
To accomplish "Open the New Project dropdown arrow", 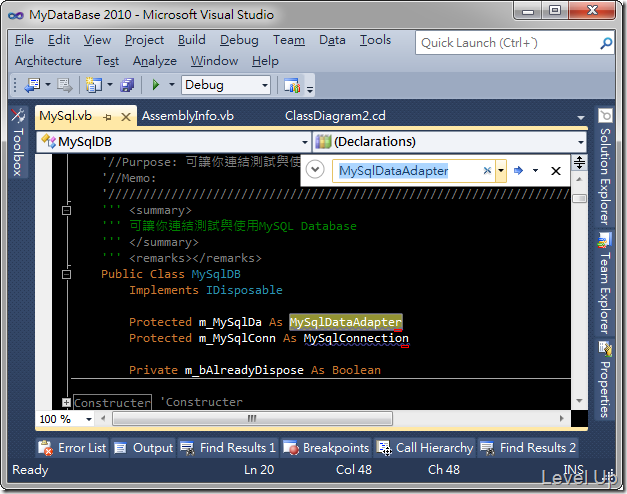I will pyautogui.click(x=110, y=84).
